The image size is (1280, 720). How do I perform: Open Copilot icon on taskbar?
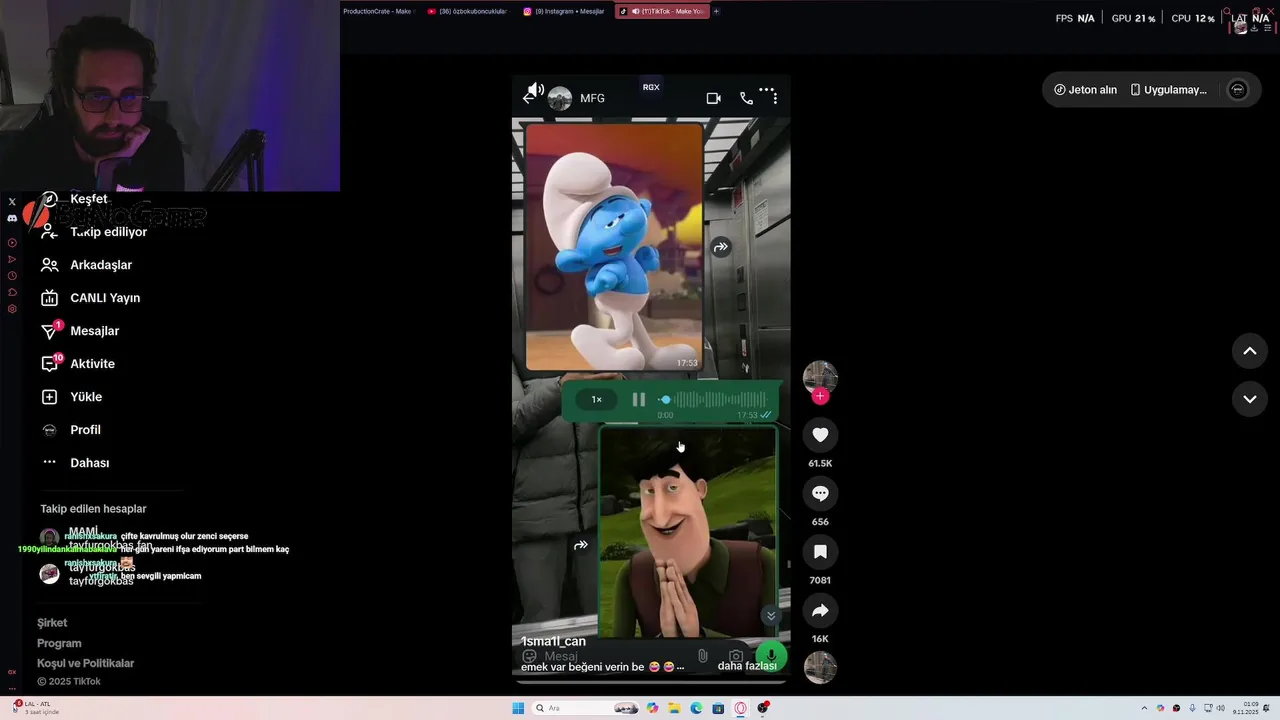pos(652,708)
